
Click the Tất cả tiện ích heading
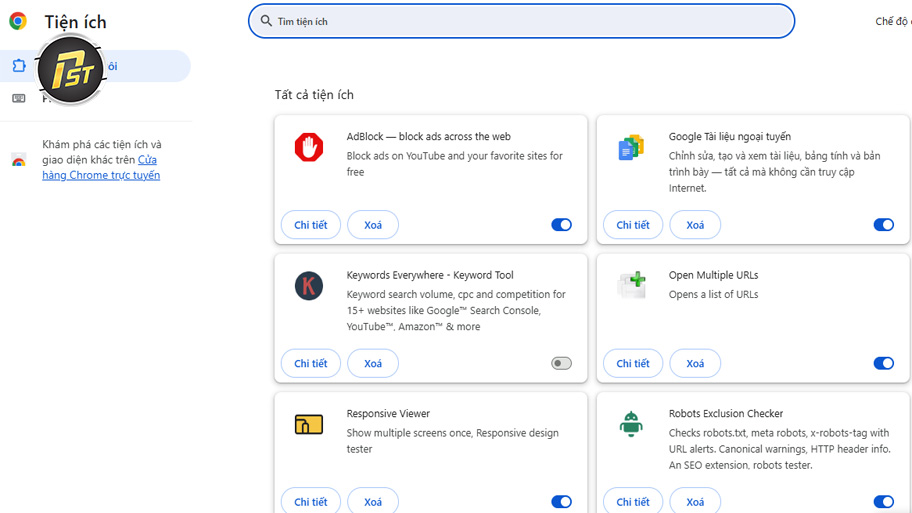pos(314,94)
